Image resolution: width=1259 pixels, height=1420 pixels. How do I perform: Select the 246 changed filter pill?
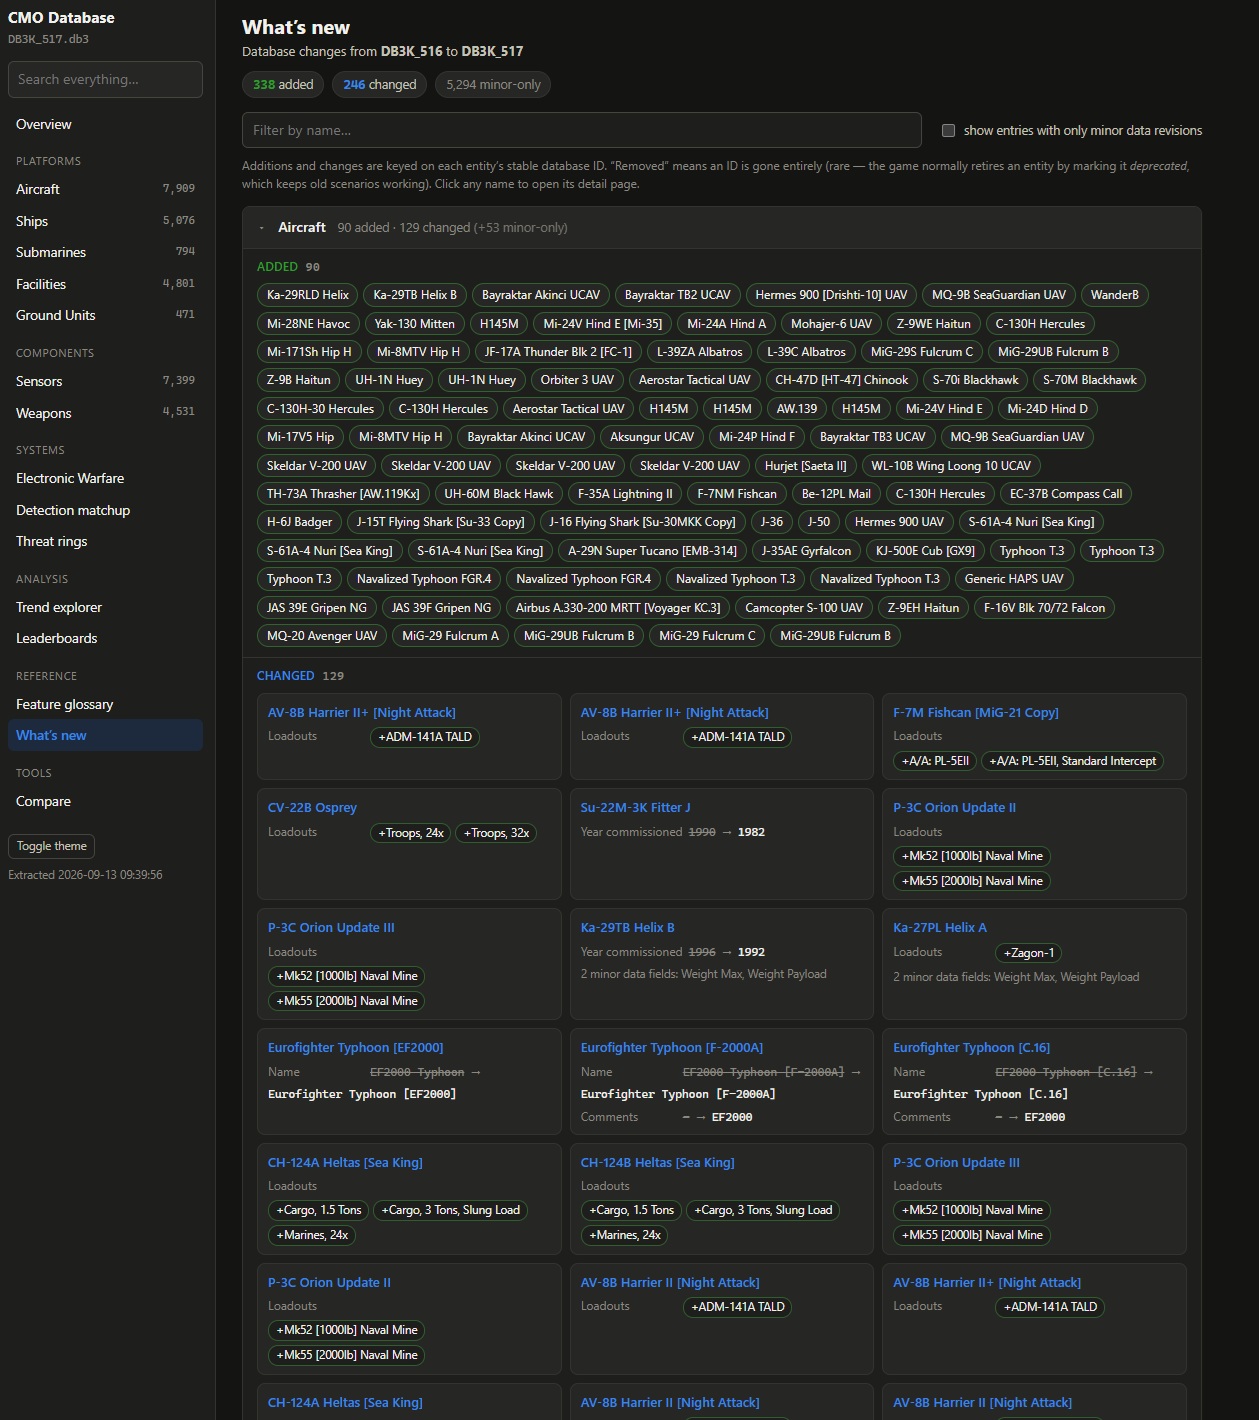[380, 85]
